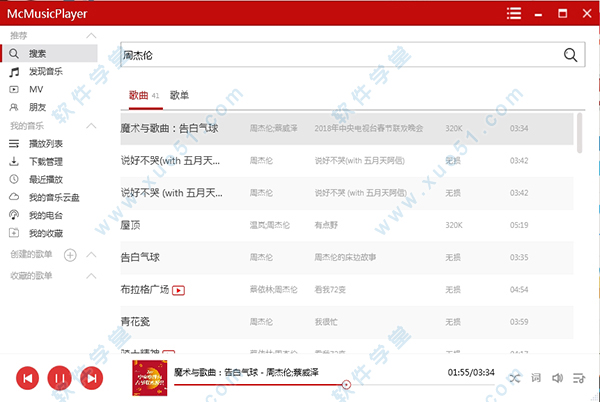Click the magnifier icon in search box

[572, 55]
